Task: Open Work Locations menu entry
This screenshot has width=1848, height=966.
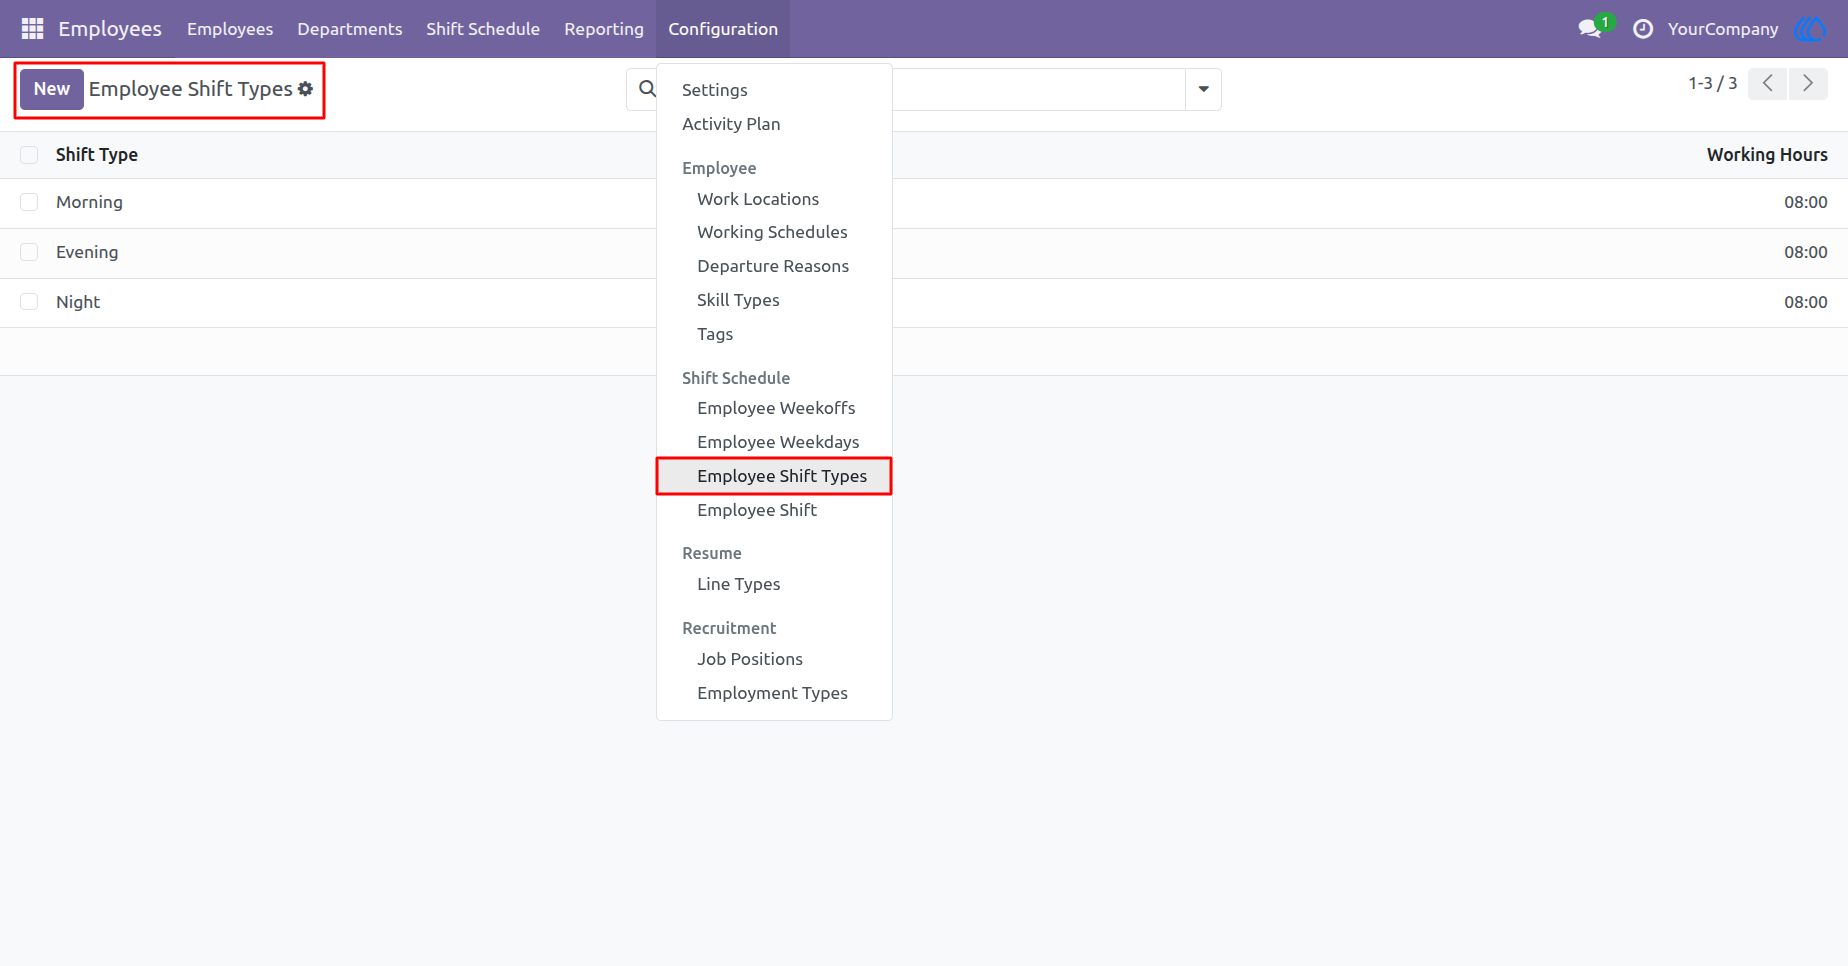Action: click(x=774, y=199)
